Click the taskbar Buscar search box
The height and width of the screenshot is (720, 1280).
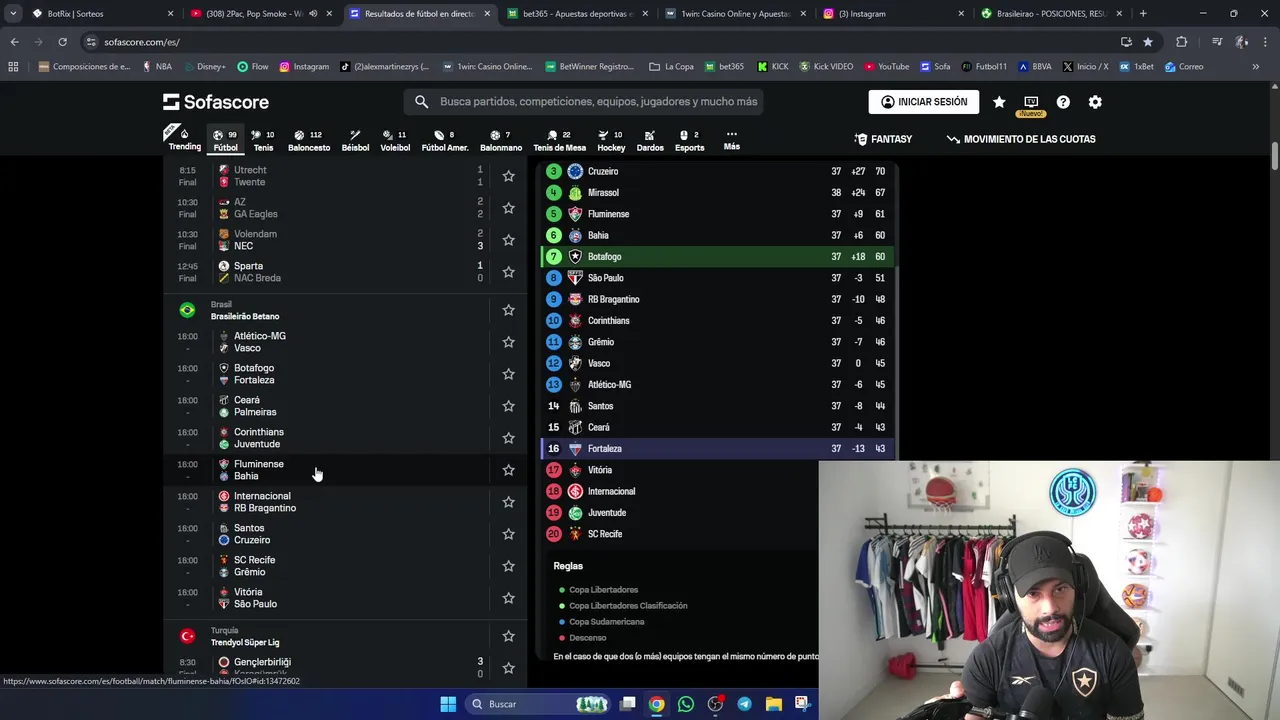(x=539, y=704)
